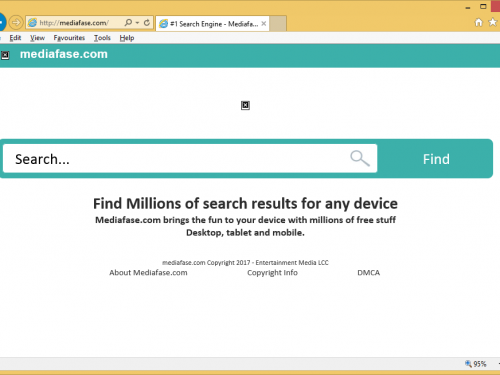Click the Home icon in browser toolbar

(478, 22)
